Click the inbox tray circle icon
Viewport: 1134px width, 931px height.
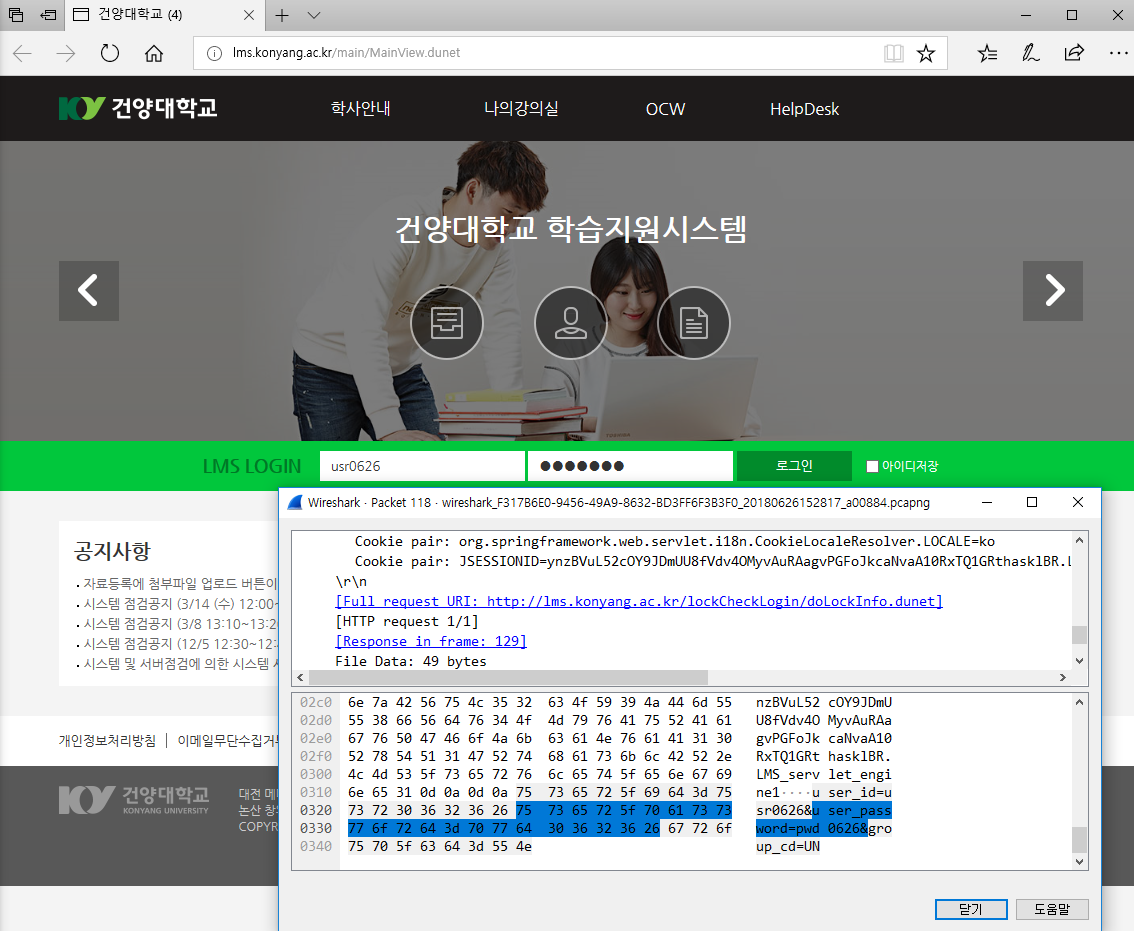click(x=447, y=323)
